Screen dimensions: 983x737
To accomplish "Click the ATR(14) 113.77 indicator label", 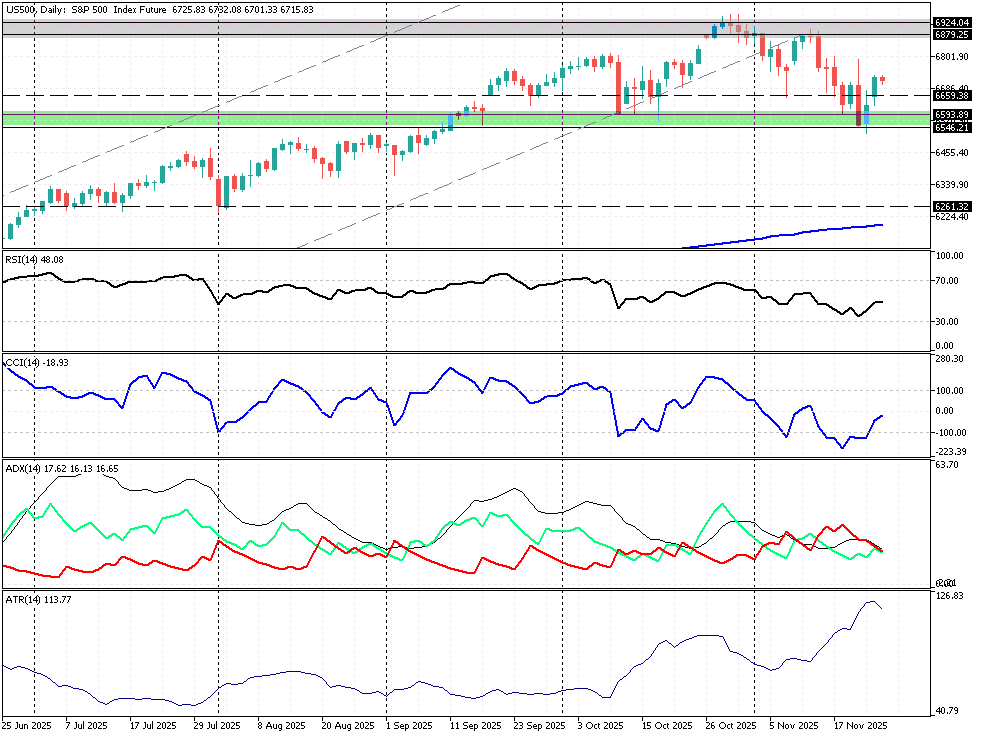I will [x=39, y=599].
